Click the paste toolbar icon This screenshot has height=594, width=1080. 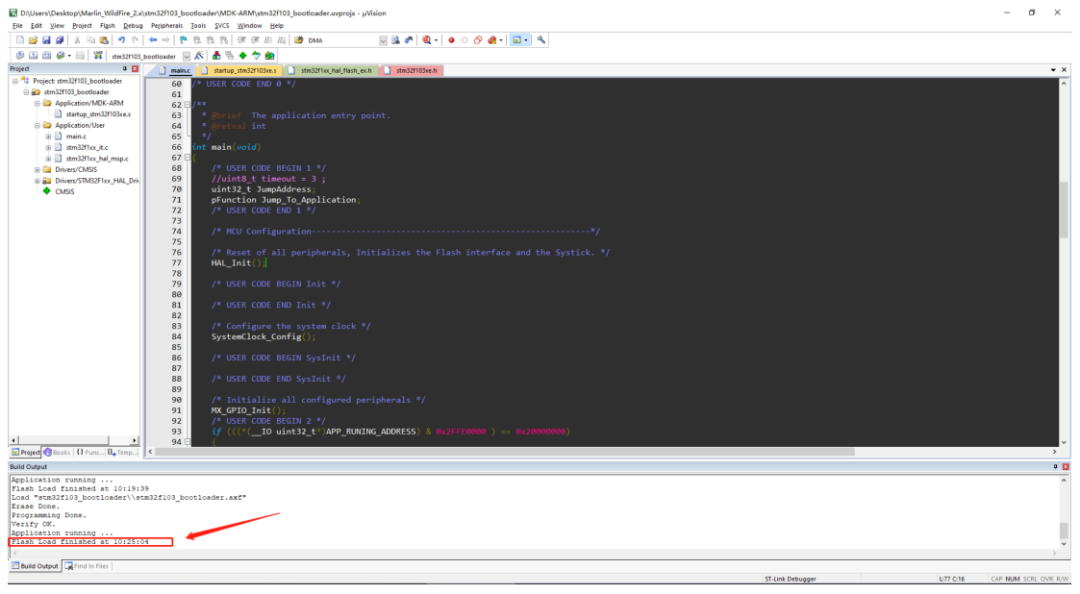pos(103,40)
